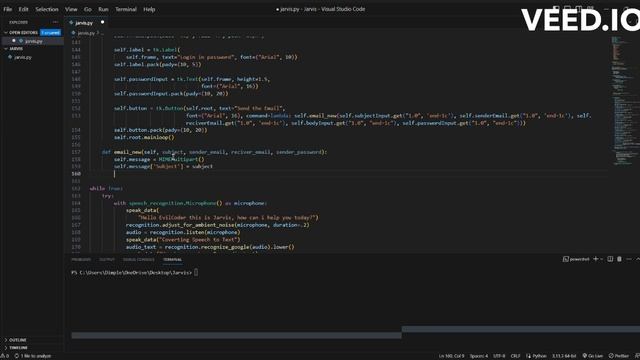Screen dimensions: 640x360
Task: Click the UTF-8 encoding indicator
Action: point(499,356)
